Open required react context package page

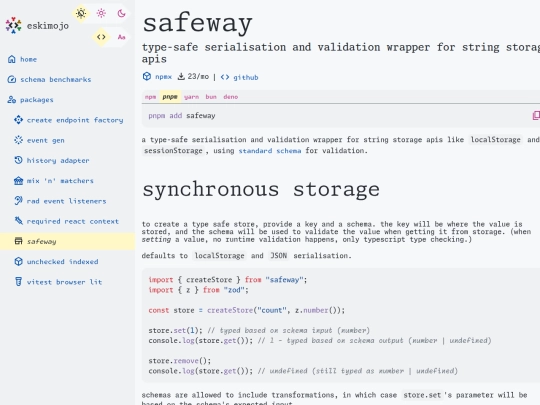[73, 221]
